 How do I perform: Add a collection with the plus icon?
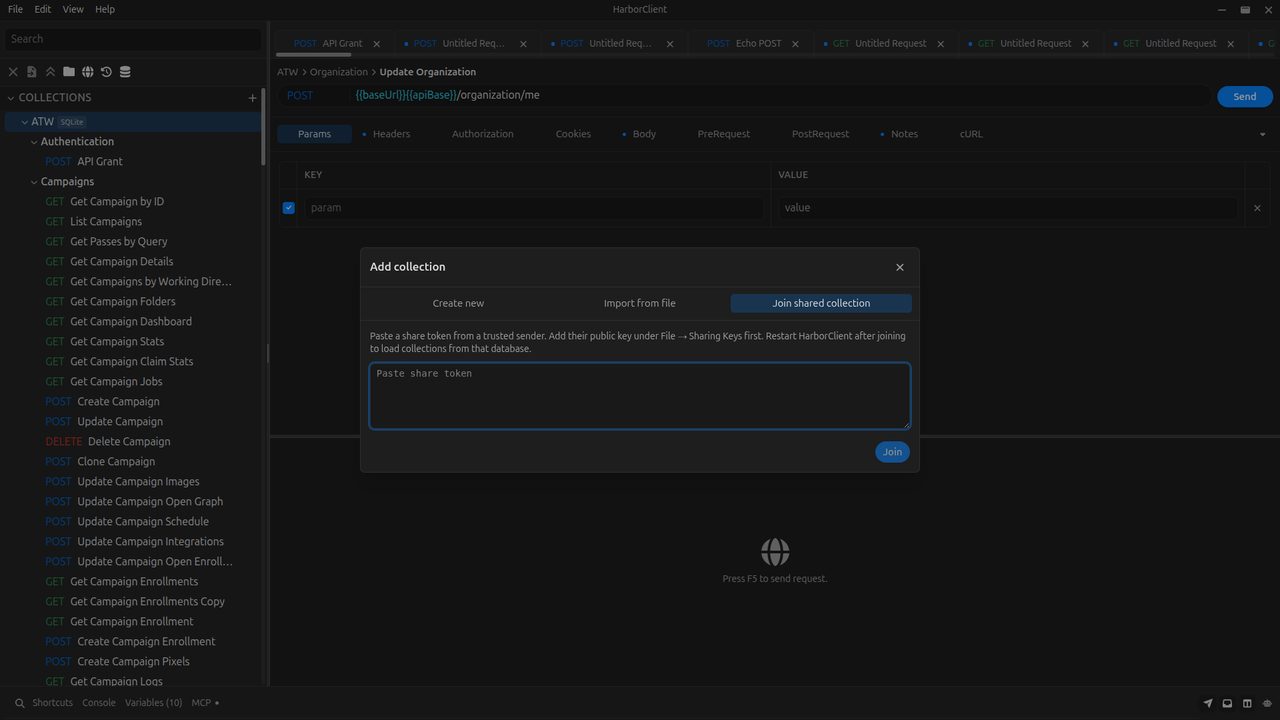tap(252, 98)
